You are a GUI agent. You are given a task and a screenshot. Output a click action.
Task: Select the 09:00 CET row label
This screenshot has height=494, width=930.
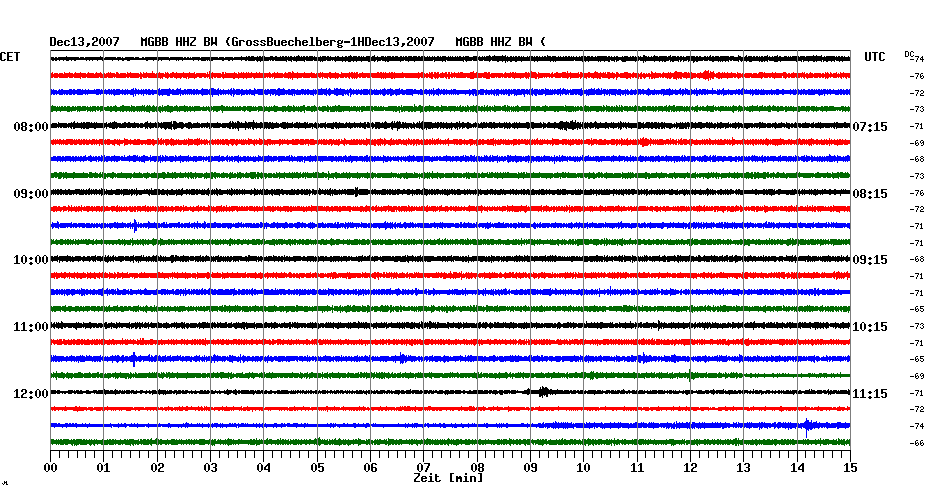31,194
